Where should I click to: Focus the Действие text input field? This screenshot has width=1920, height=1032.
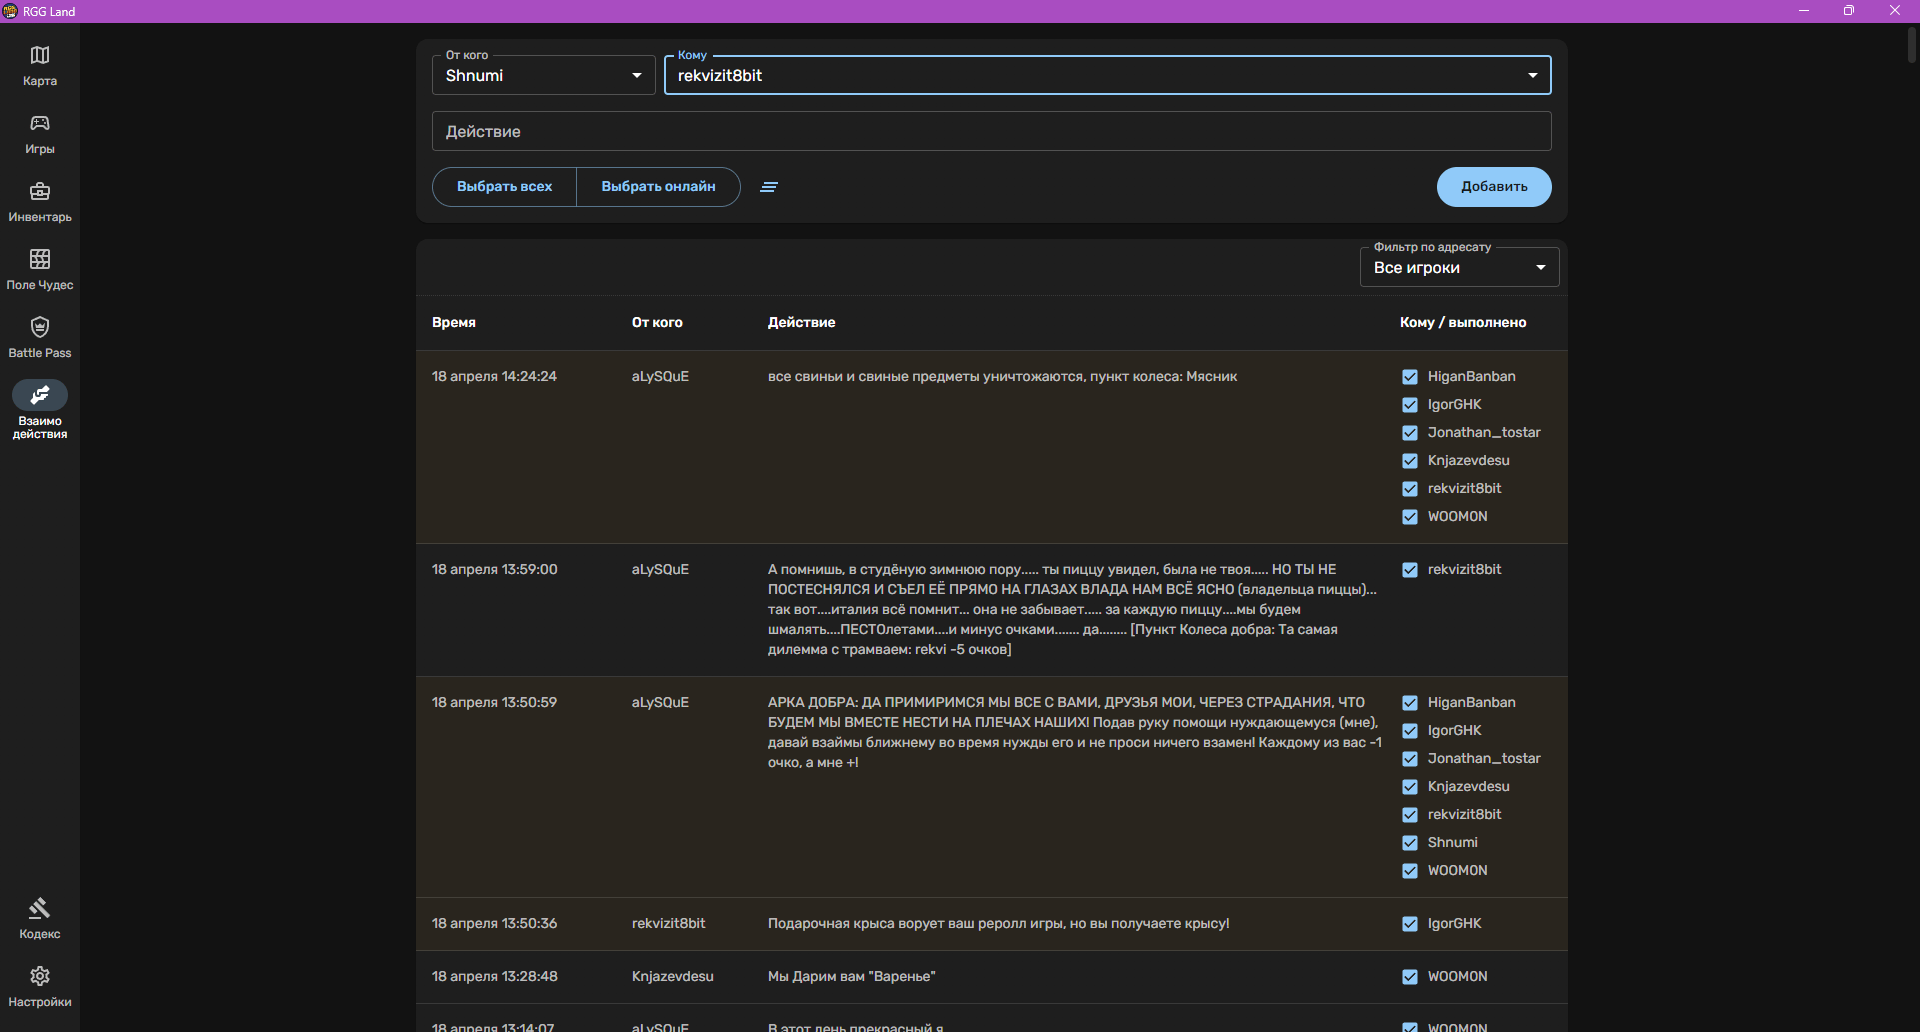click(991, 132)
